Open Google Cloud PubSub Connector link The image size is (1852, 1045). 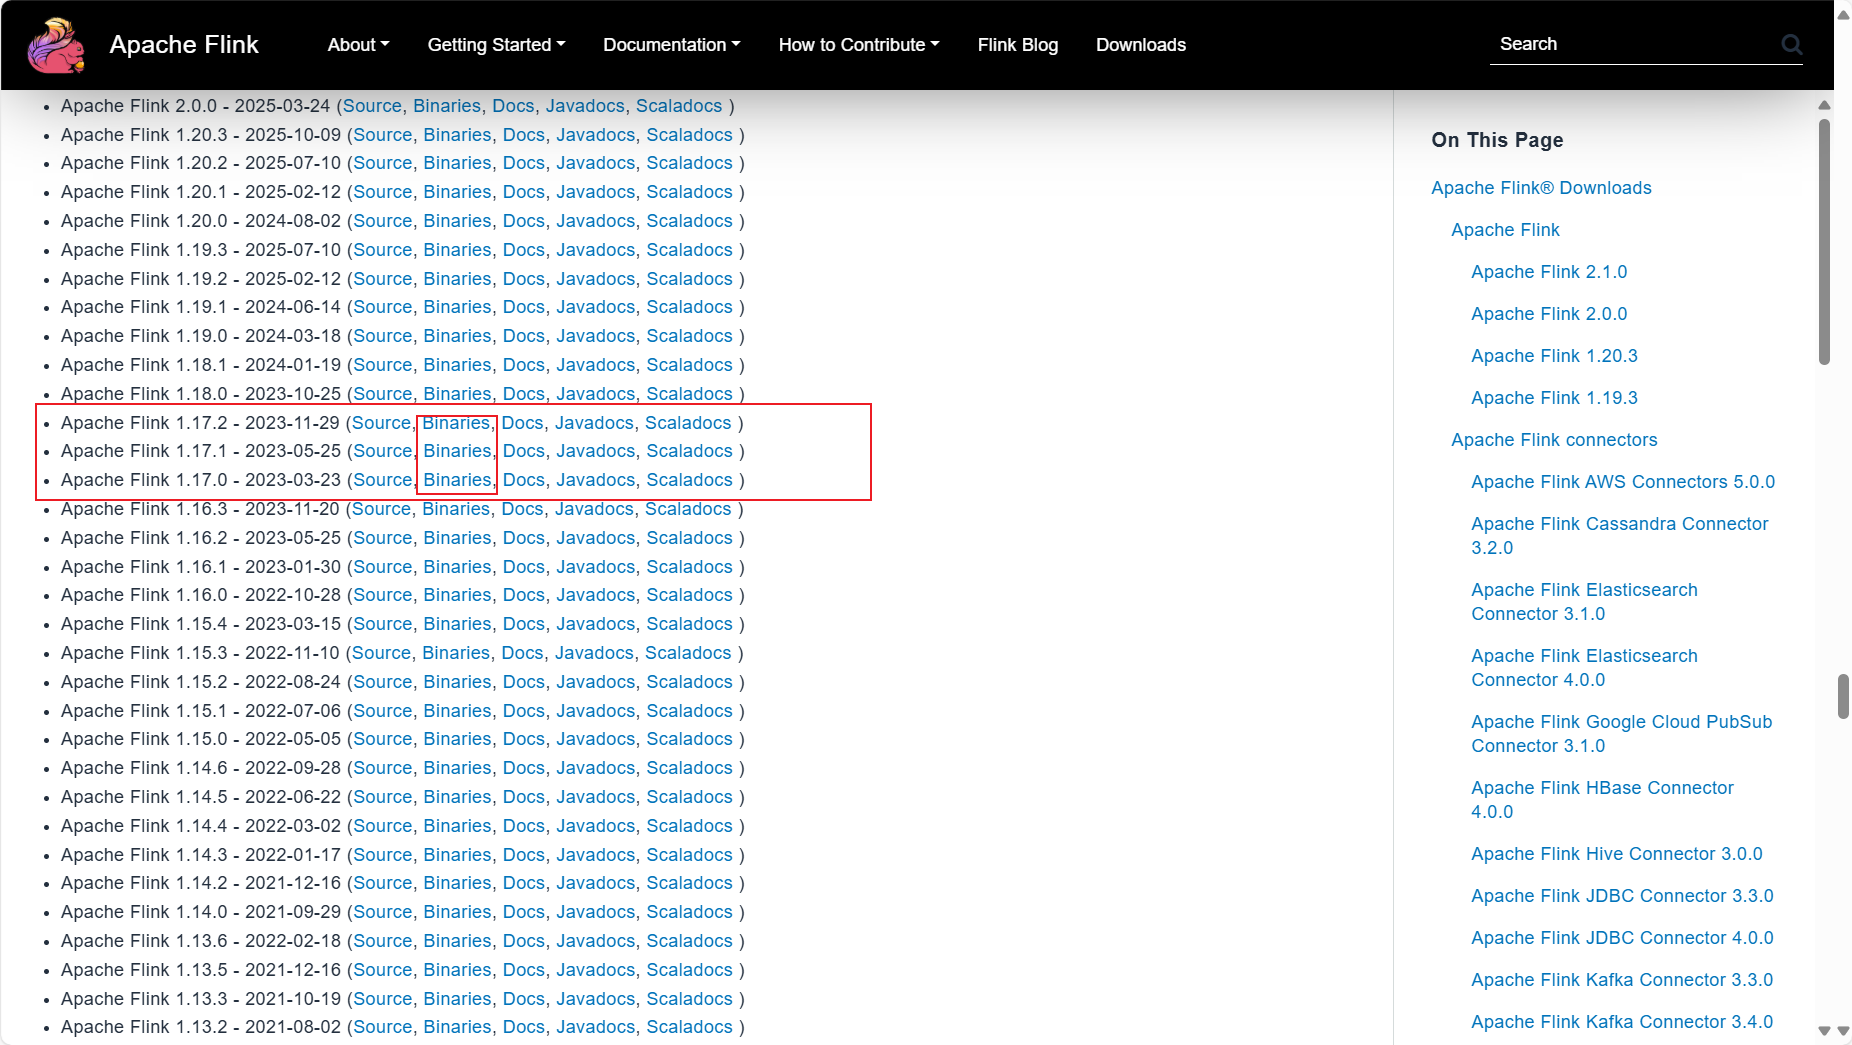(1621, 734)
